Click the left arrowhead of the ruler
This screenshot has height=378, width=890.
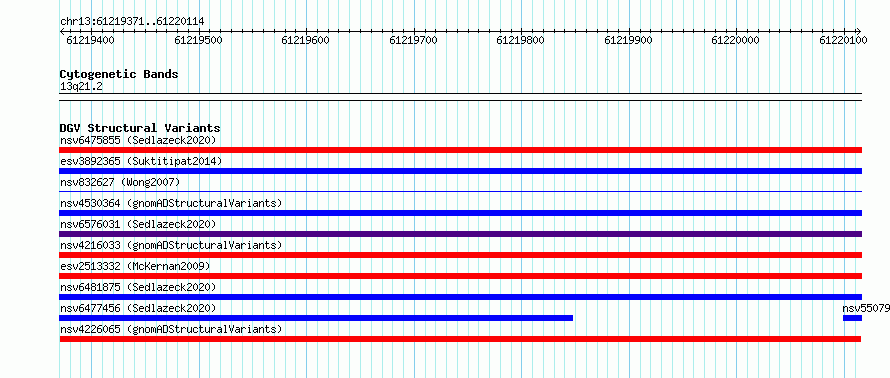[x=62, y=31]
